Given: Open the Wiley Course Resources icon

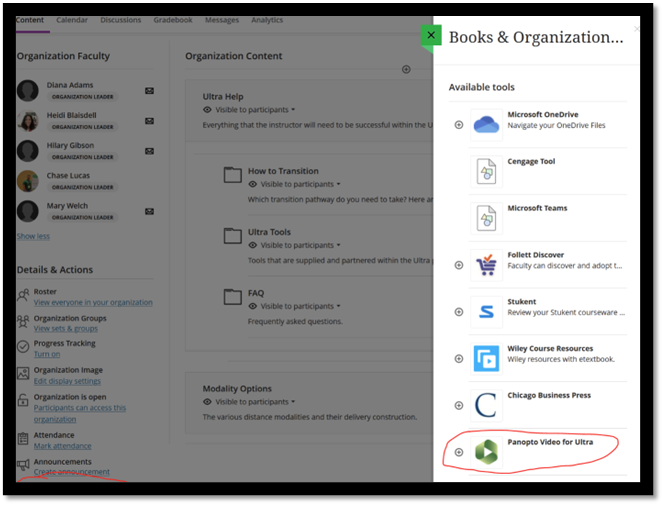Looking at the screenshot, I should (x=486, y=359).
